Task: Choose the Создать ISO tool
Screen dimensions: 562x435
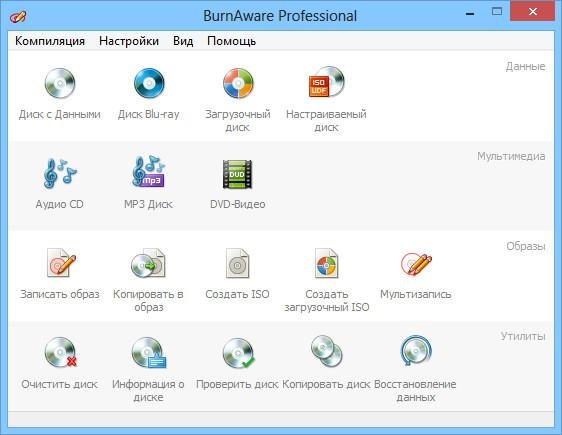Action: 237,274
